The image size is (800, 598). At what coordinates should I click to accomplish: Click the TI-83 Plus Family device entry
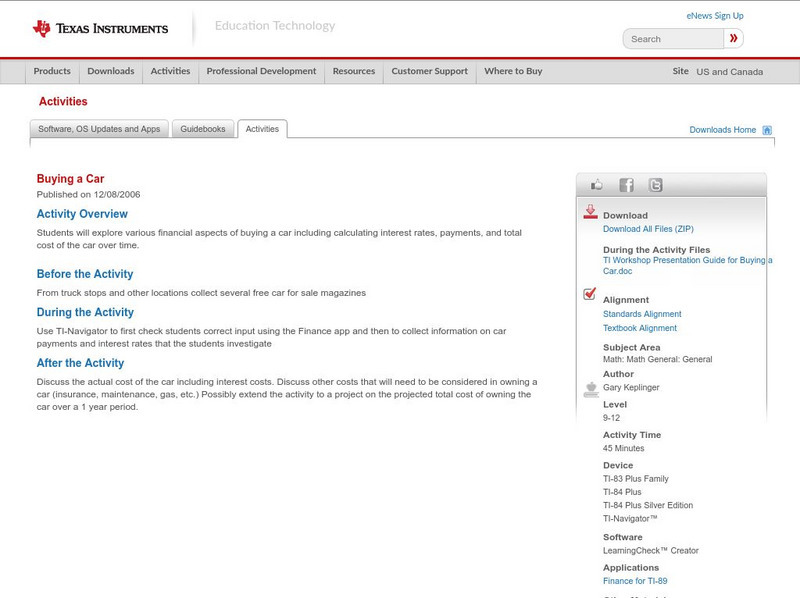[x=636, y=479]
